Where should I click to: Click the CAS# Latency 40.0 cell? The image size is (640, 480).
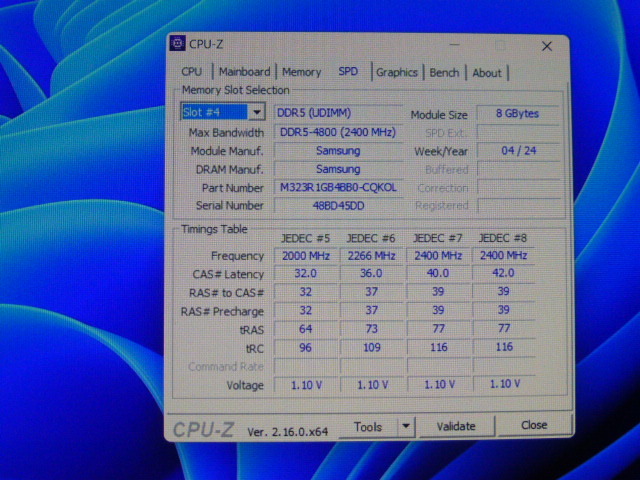coord(438,273)
